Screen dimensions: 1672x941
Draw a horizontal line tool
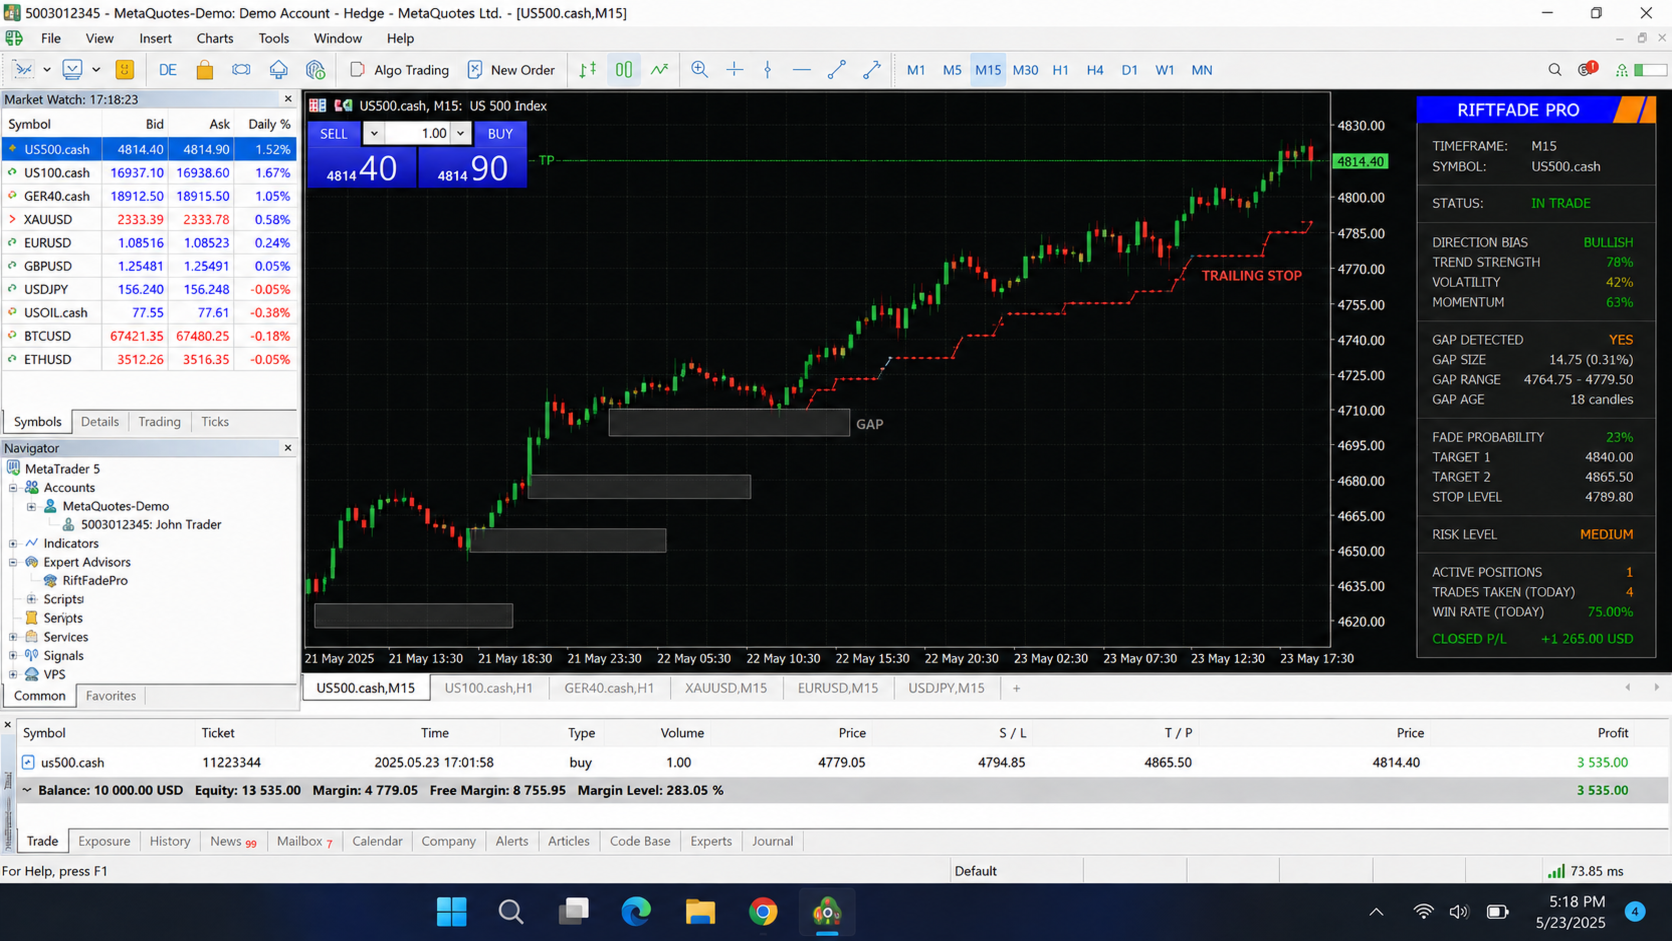tap(802, 70)
